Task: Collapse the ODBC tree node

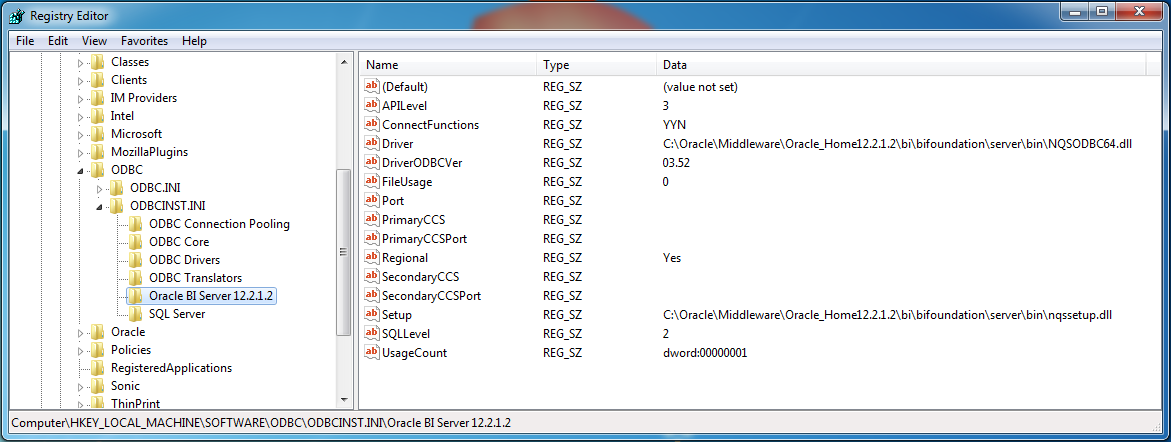Action: coord(81,171)
